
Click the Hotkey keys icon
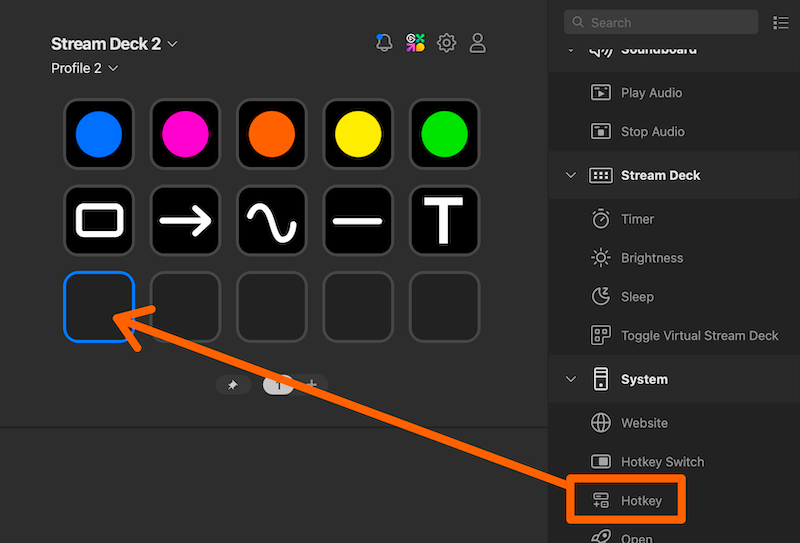[x=601, y=501]
